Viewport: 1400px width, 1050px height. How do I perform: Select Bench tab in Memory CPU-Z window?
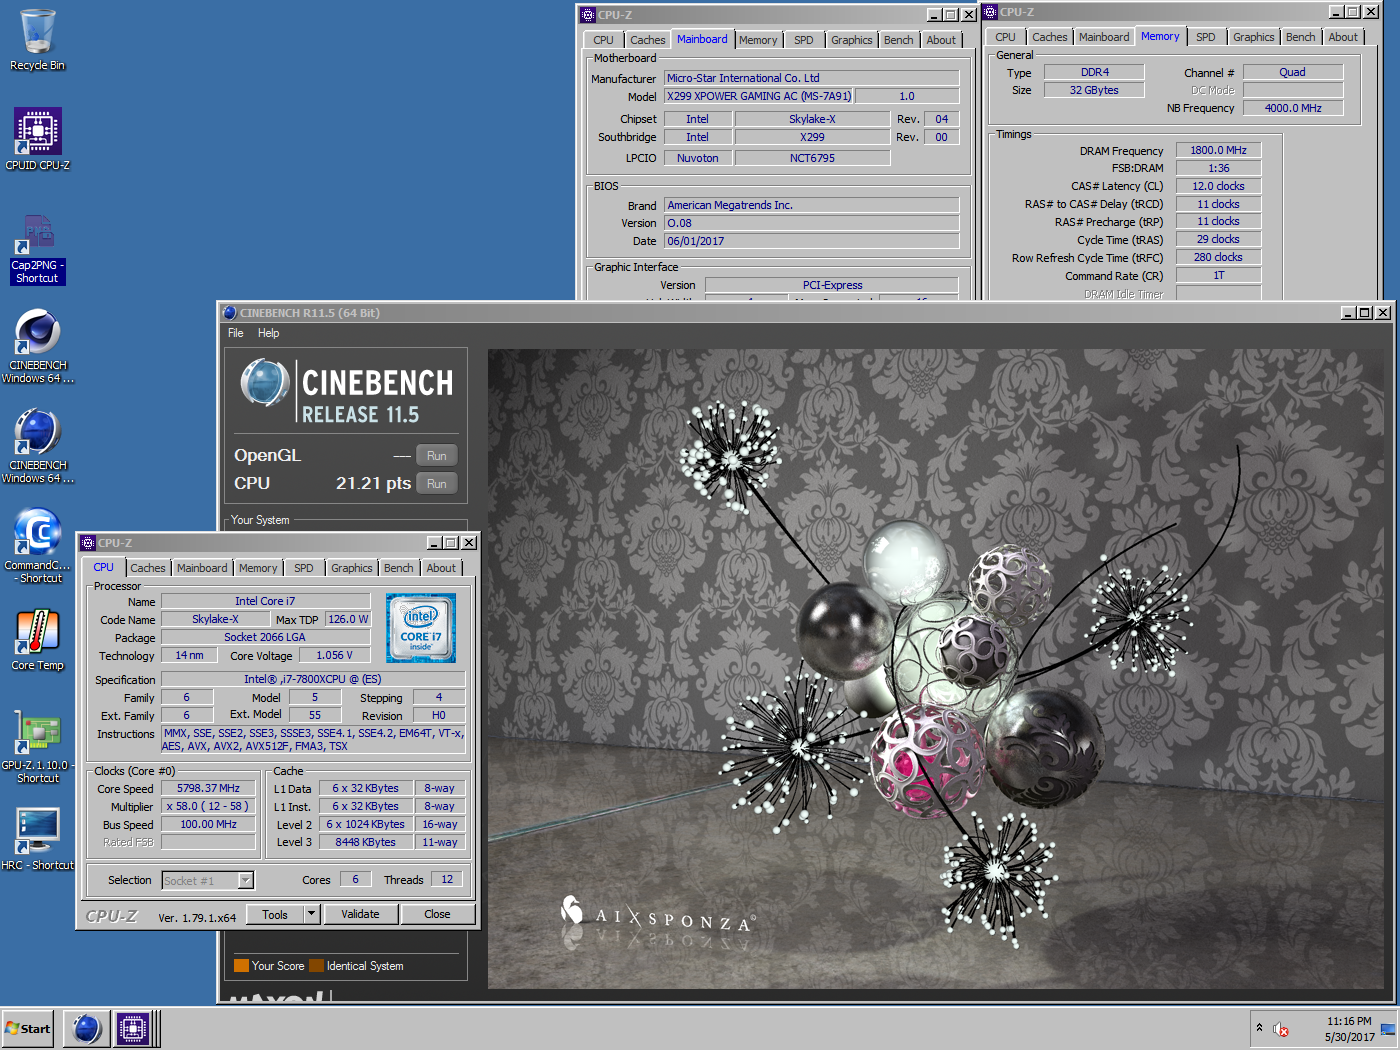tap(1301, 37)
